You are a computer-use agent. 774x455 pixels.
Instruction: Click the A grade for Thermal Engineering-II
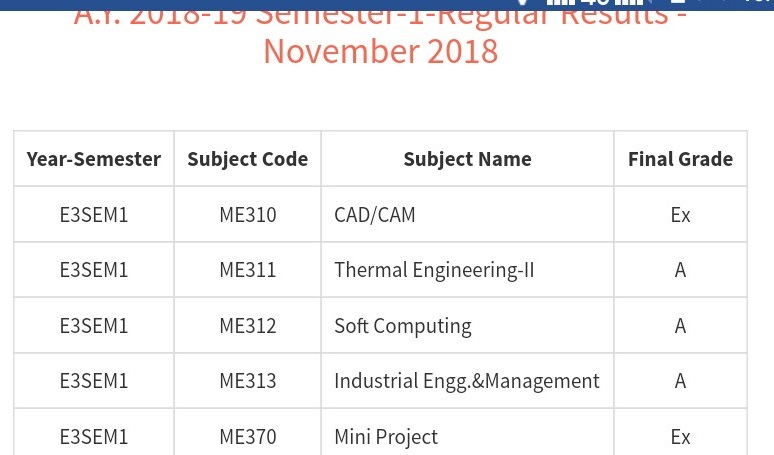680,270
